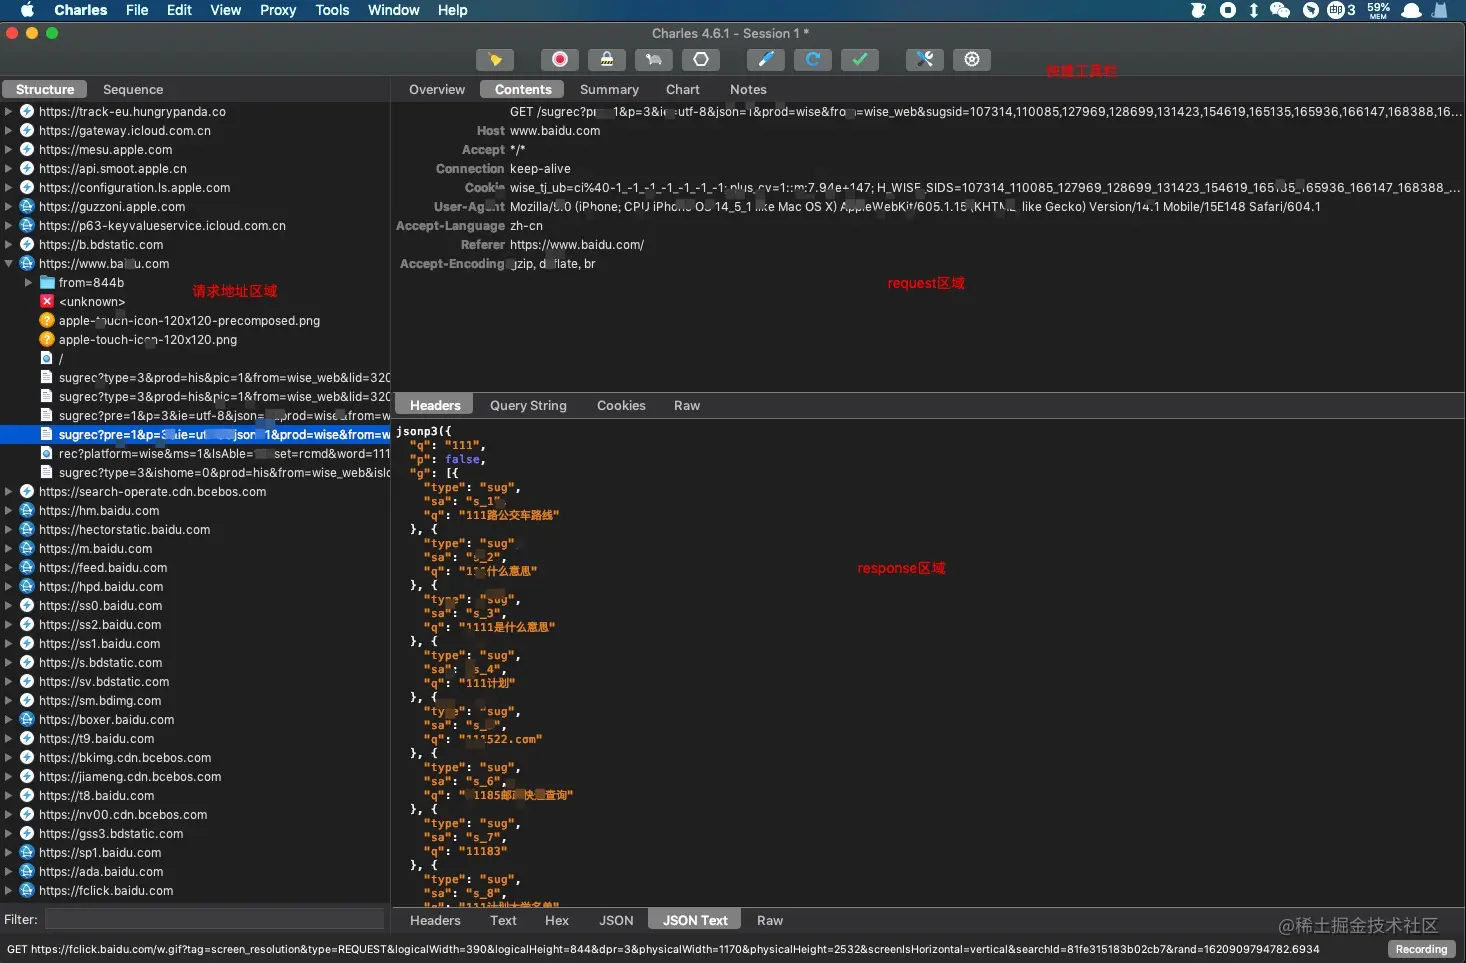Clear the session with the broom icon
Screen dimensions: 1466x963
click(x=495, y=60)
